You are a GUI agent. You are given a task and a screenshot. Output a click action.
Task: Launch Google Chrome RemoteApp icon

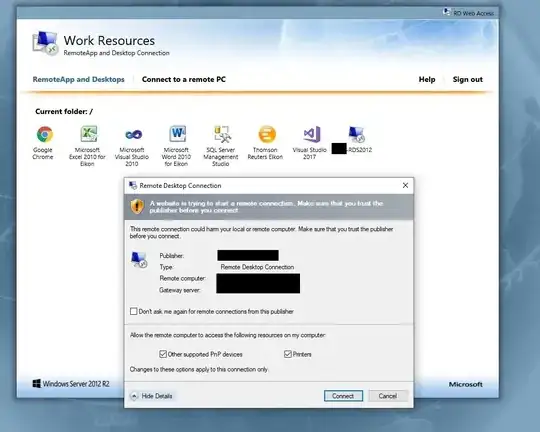[x=45, y=134]
